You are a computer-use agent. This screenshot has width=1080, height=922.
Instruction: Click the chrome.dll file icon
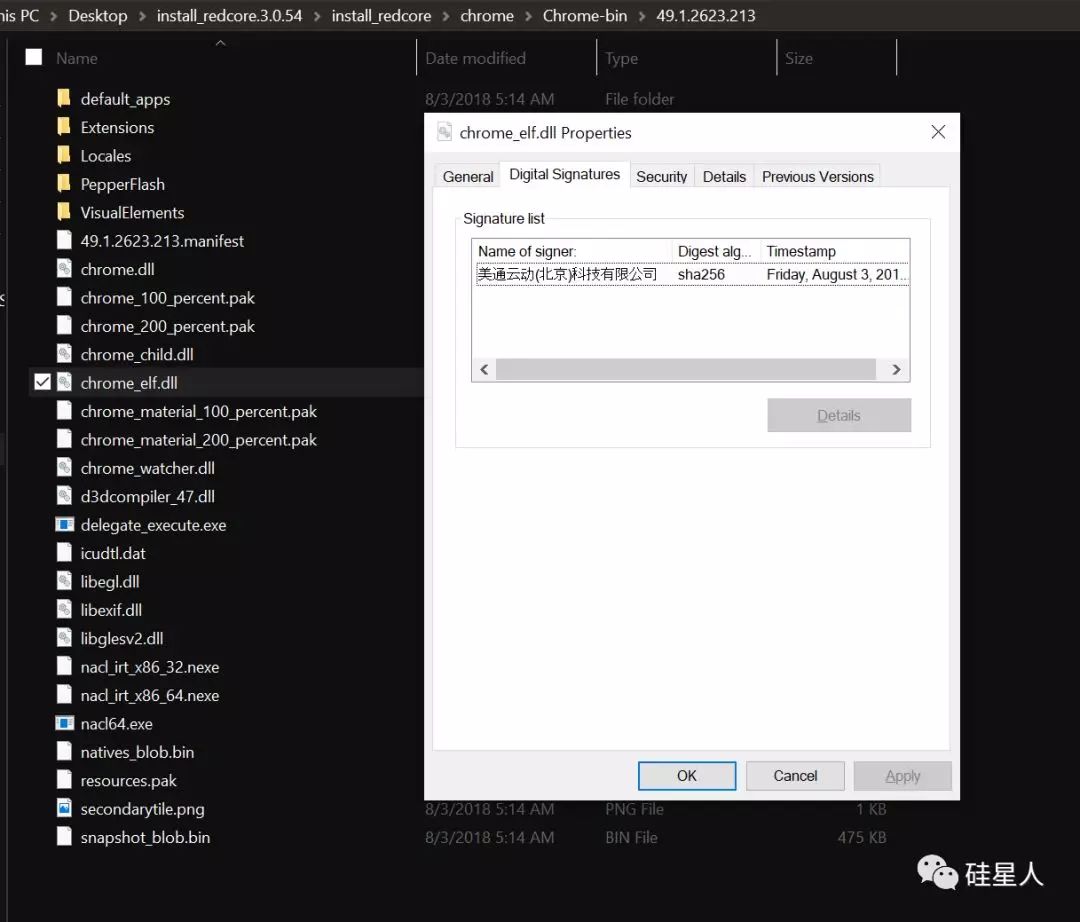click(x=64, y=269)
